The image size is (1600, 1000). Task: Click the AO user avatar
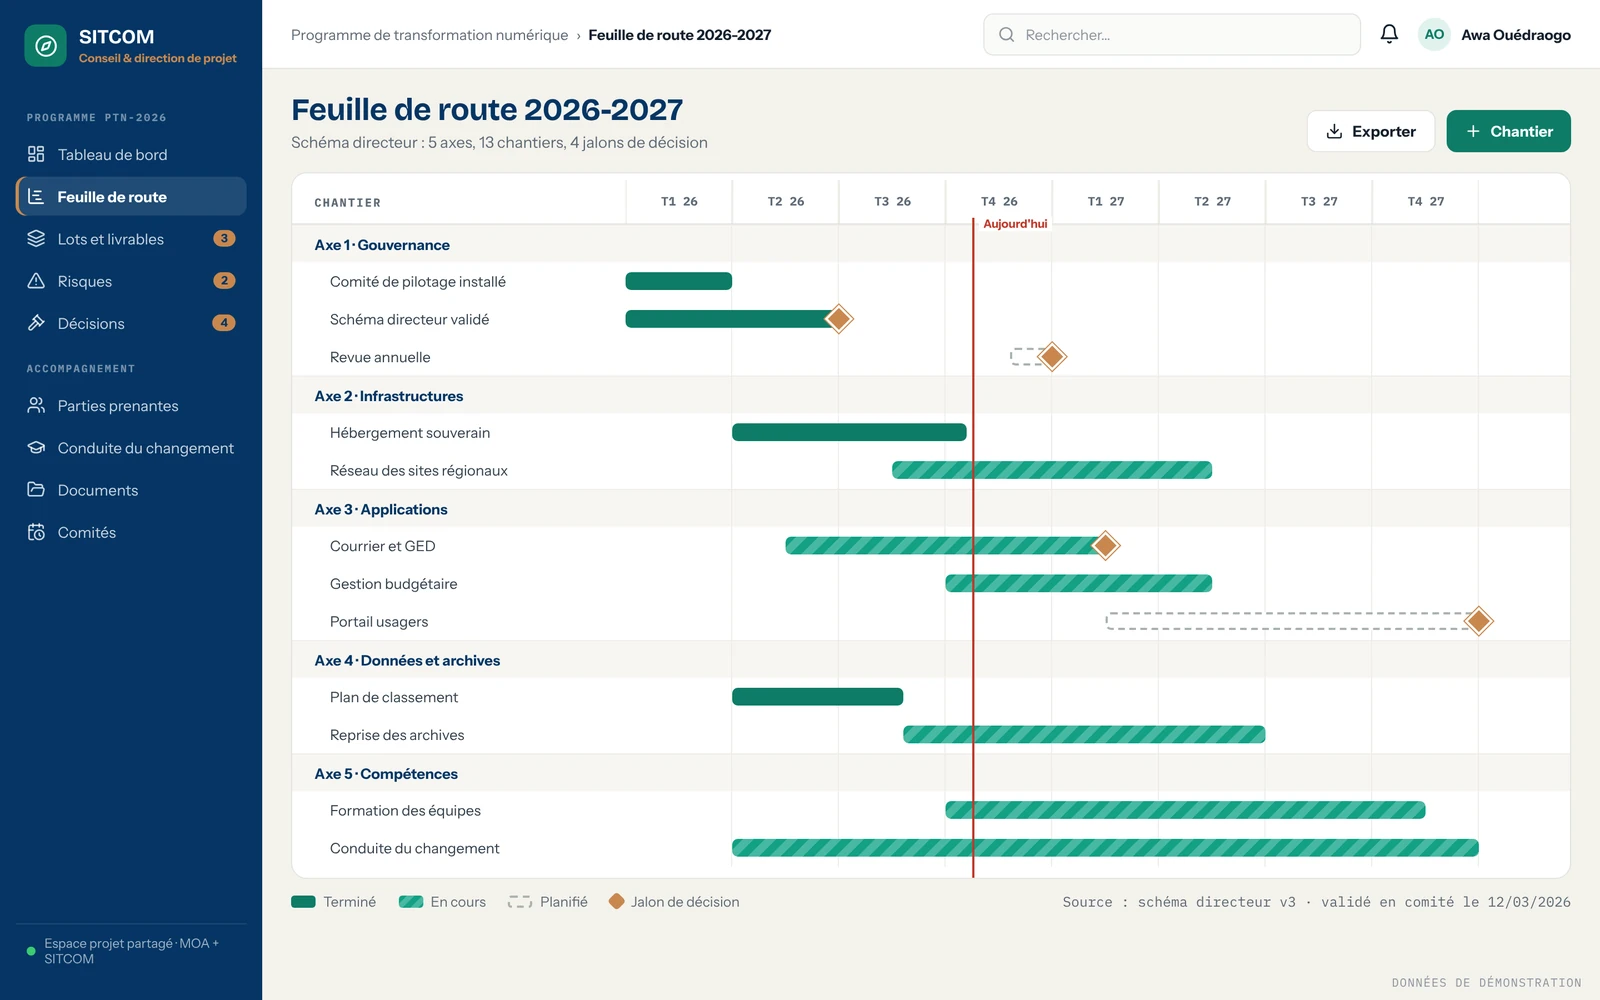pyautogui.click(x=1434, y=34)
